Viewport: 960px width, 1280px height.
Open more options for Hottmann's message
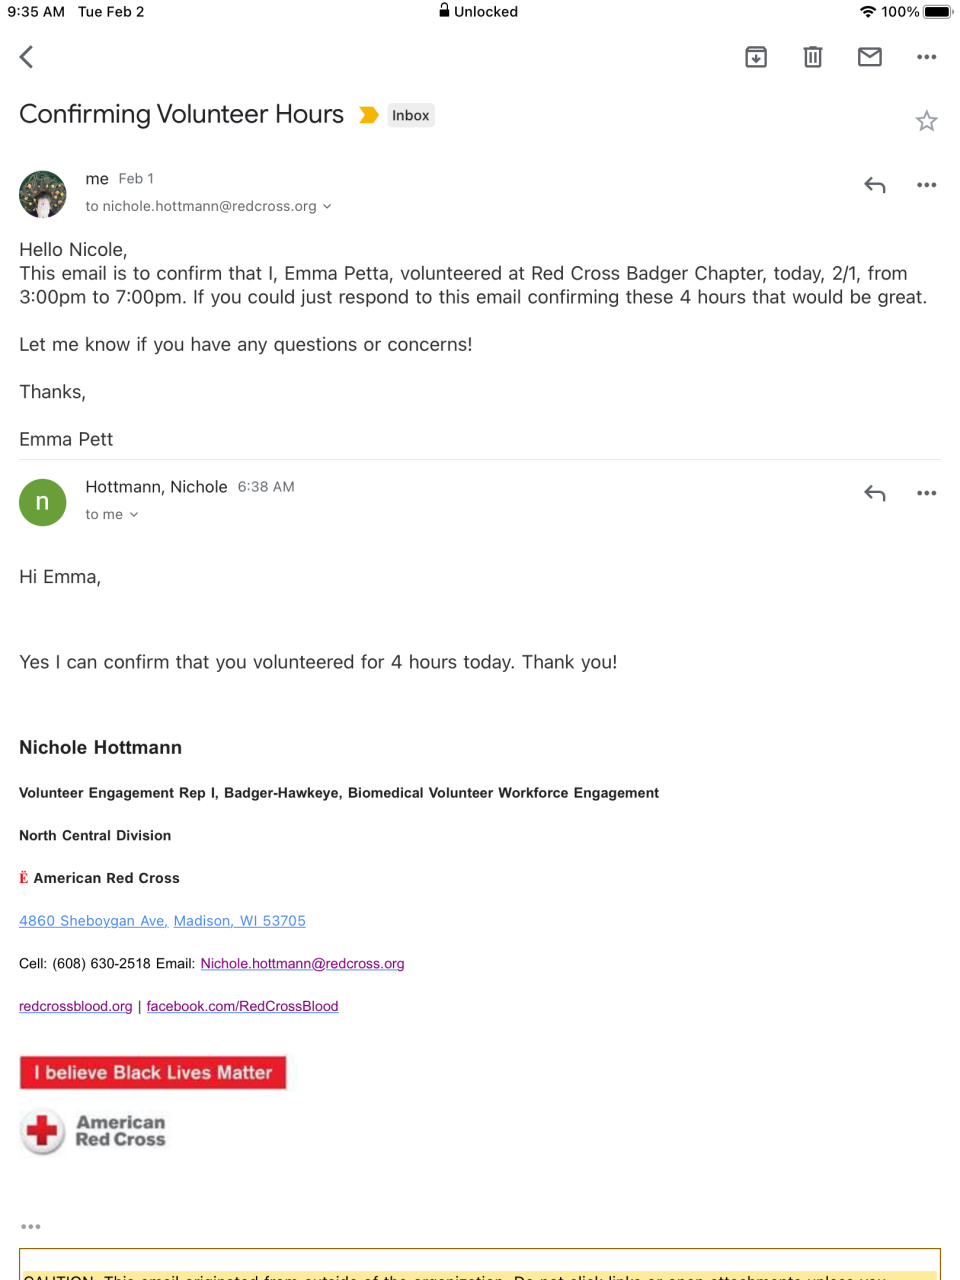pyautogui.click(x=927, y=493)
